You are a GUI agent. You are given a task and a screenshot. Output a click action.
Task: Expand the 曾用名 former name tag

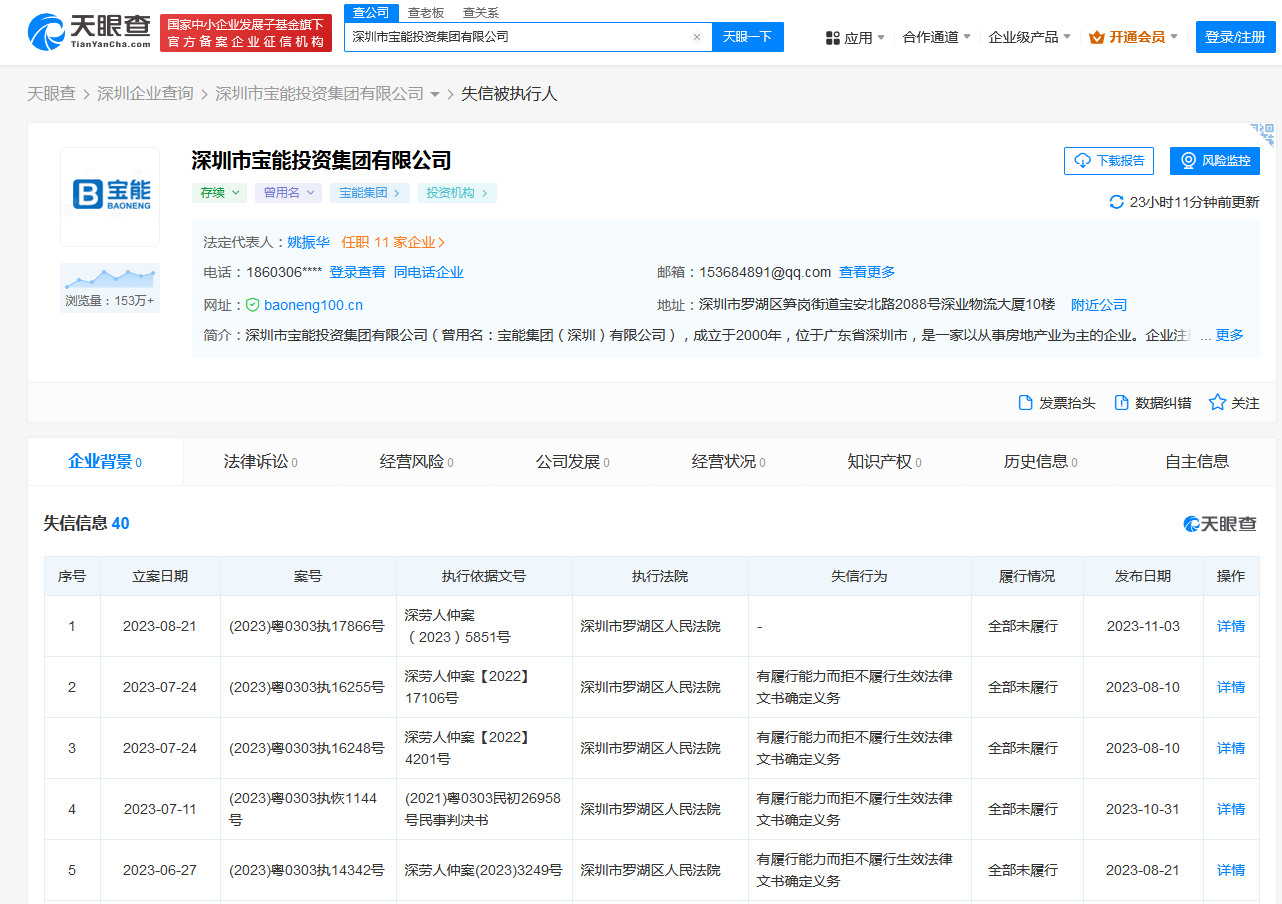[x=288, y=193]
